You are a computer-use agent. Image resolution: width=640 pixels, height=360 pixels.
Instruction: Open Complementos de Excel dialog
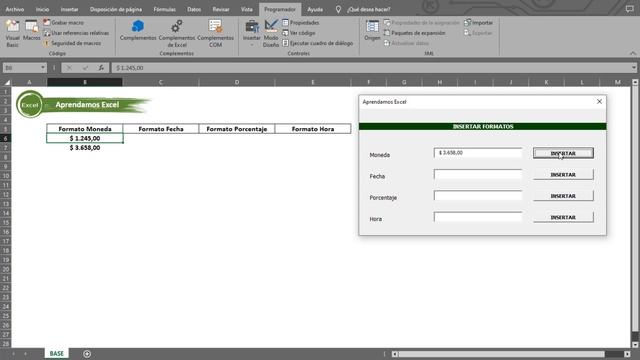coord(177,33)
